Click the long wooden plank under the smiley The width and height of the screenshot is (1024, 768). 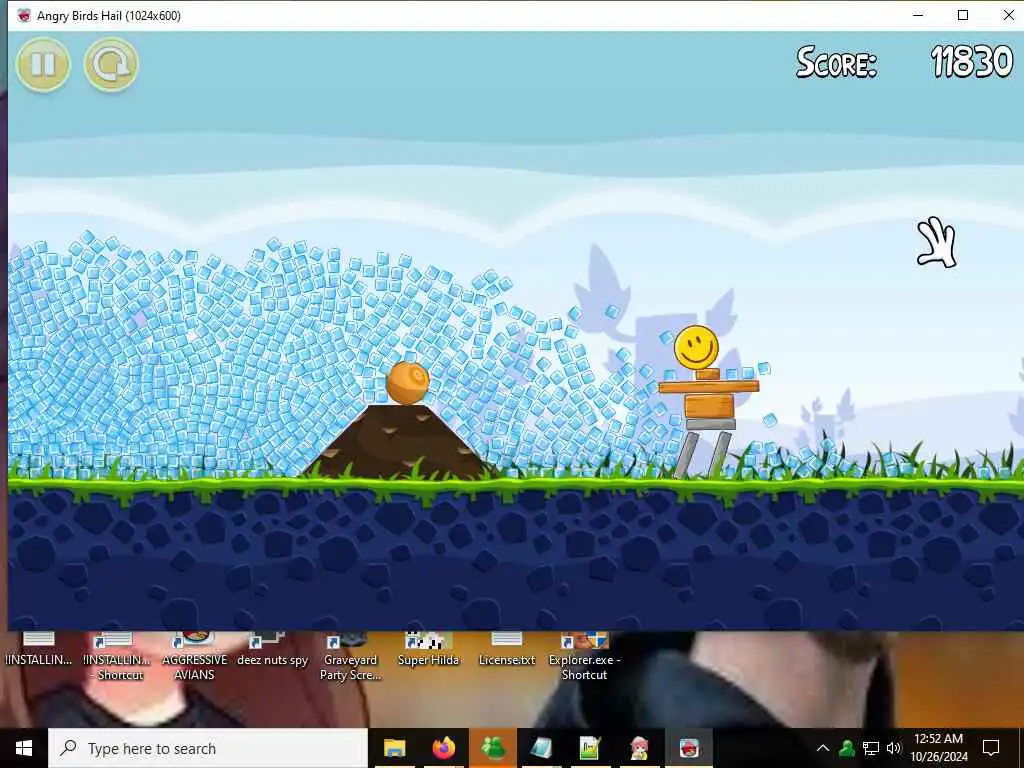click(x=709, y=387)
